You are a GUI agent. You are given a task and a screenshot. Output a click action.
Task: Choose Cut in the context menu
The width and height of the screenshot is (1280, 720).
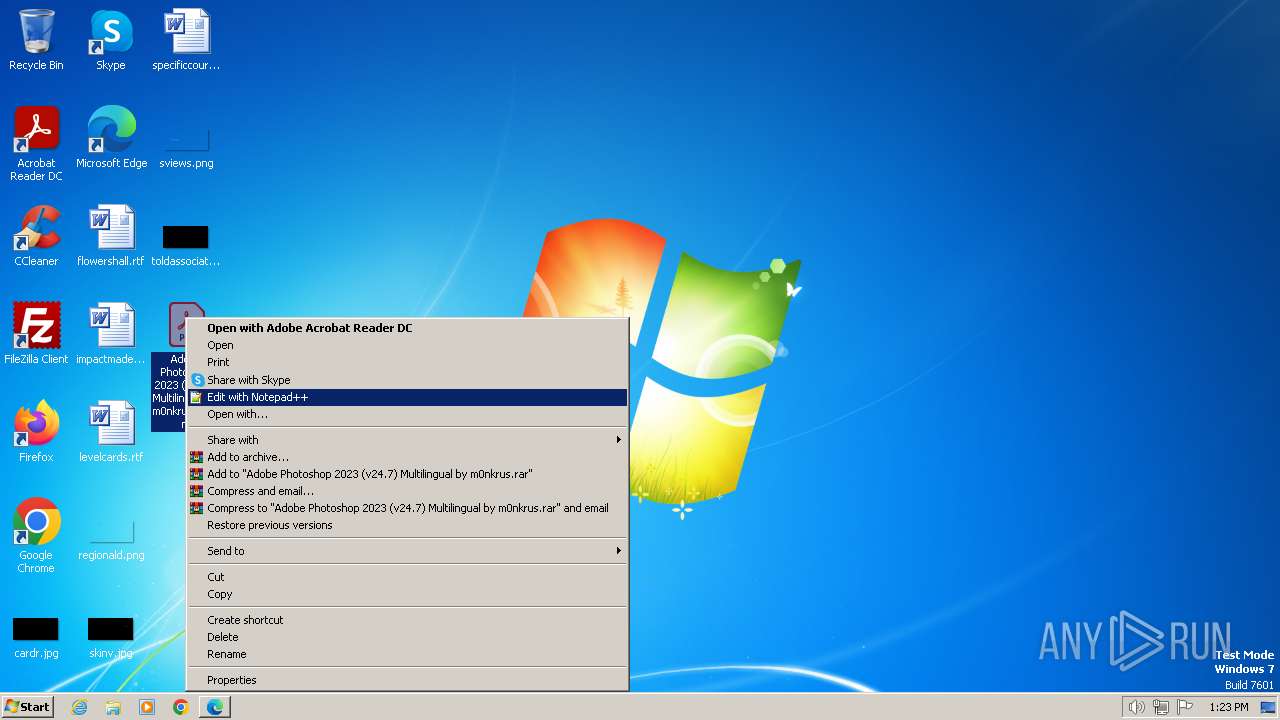(408, 577)
